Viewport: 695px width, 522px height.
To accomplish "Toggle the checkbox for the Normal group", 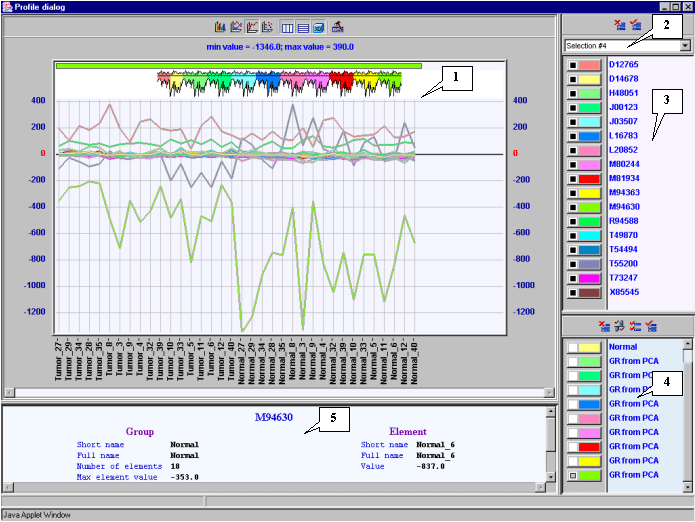I will [x=572, y=347].
